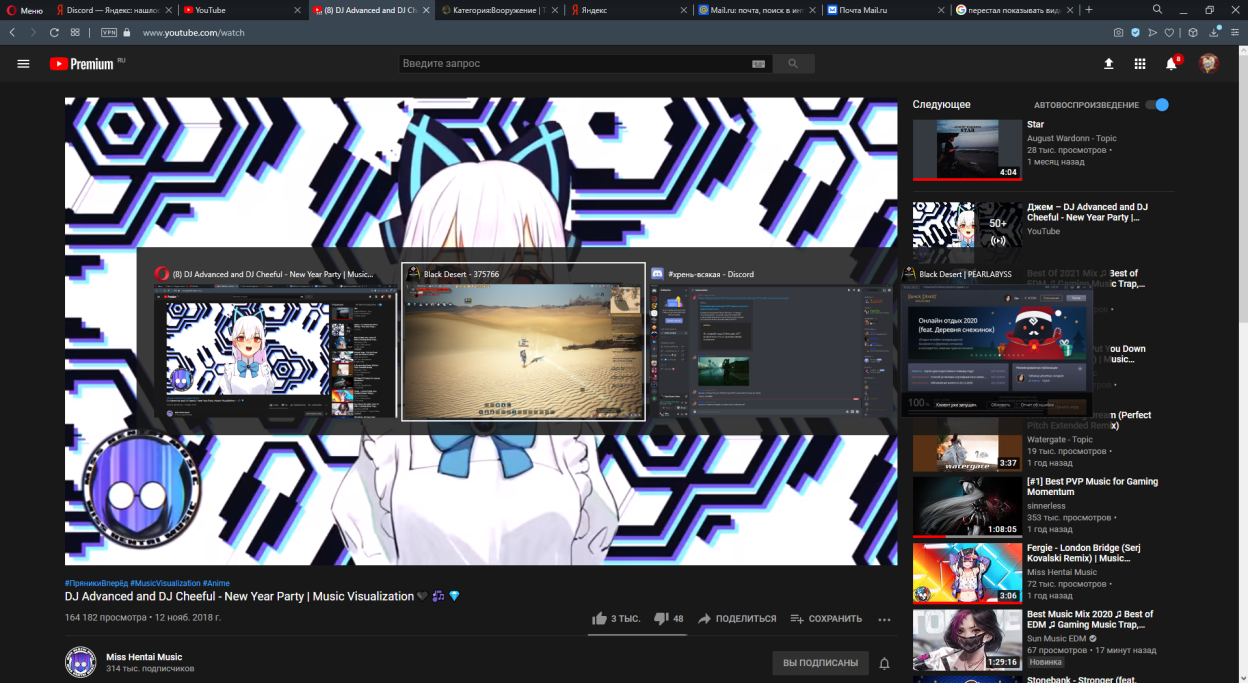Open the YouTube apps grid icon
This screenshot has height=683, width=1248.
[x=1139, y=63]
